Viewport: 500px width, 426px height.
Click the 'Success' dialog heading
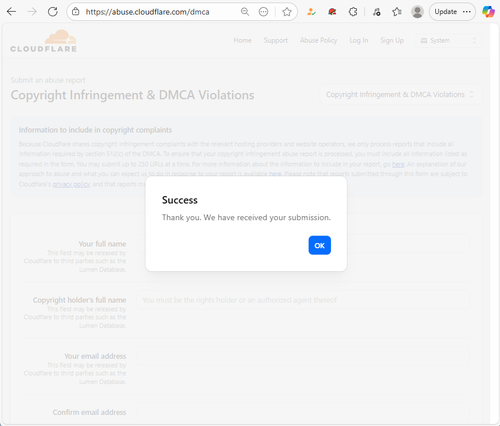180,200
